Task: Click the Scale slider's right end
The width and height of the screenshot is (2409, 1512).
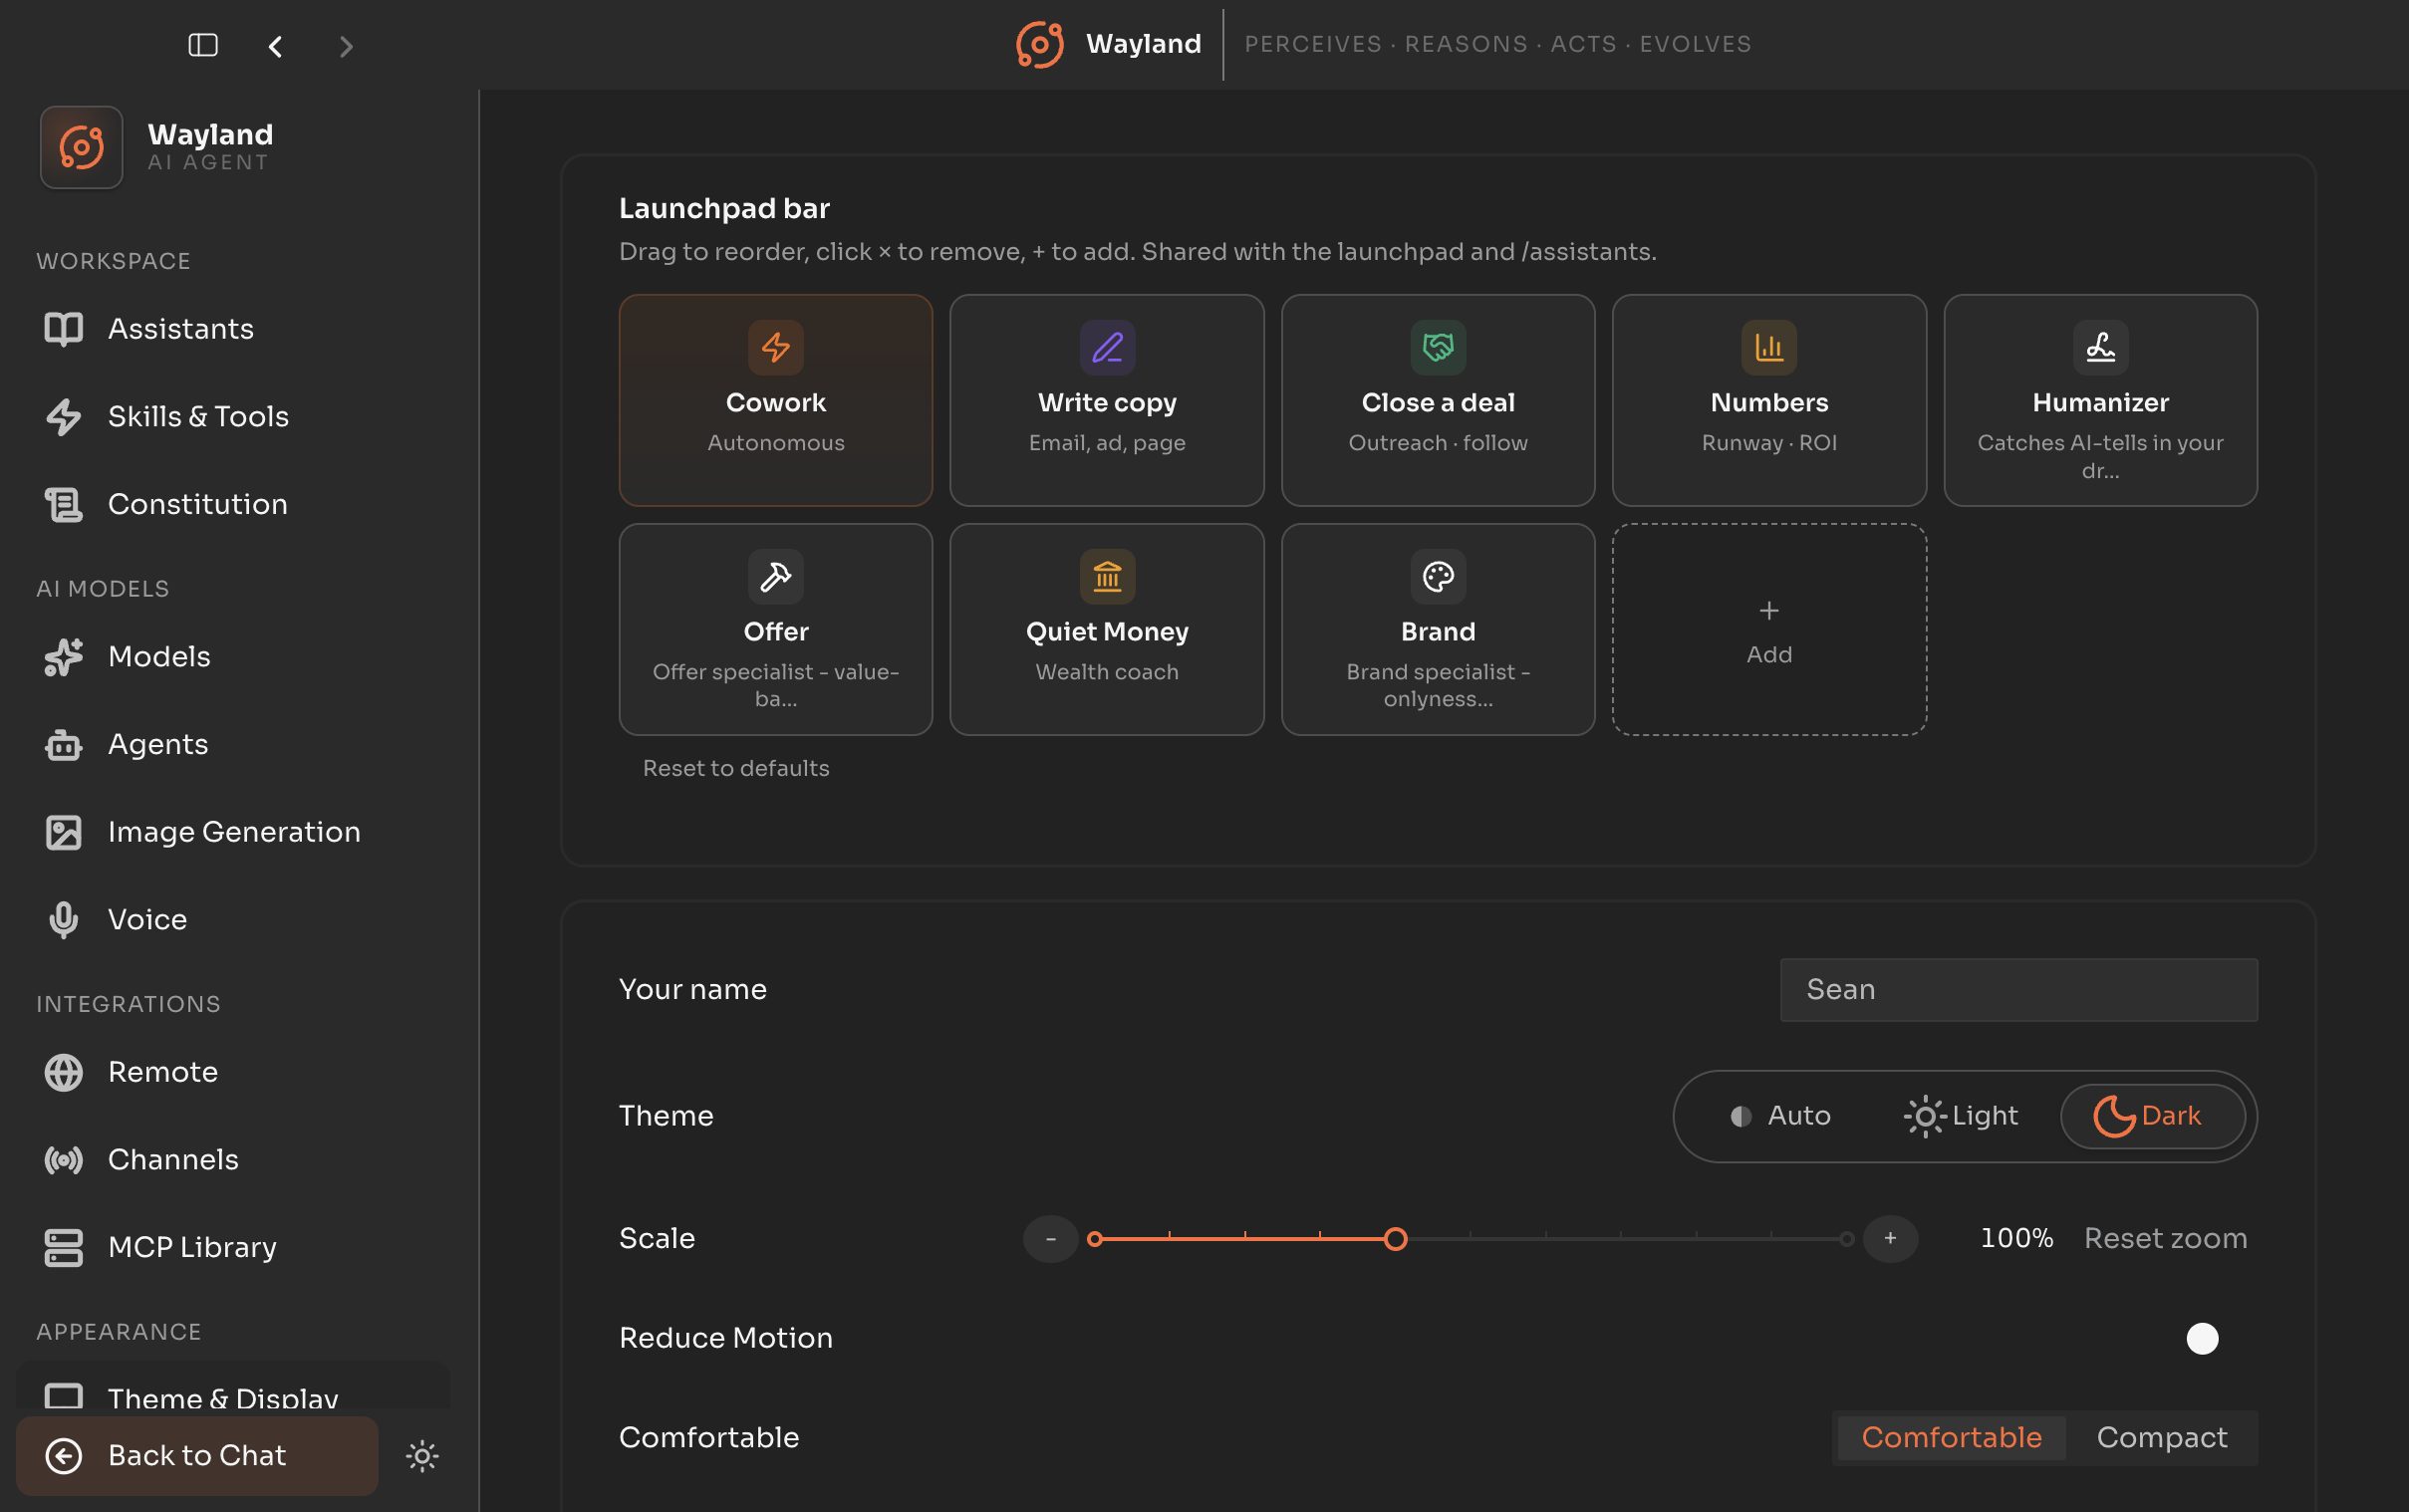Action: pos(1846,1240)
